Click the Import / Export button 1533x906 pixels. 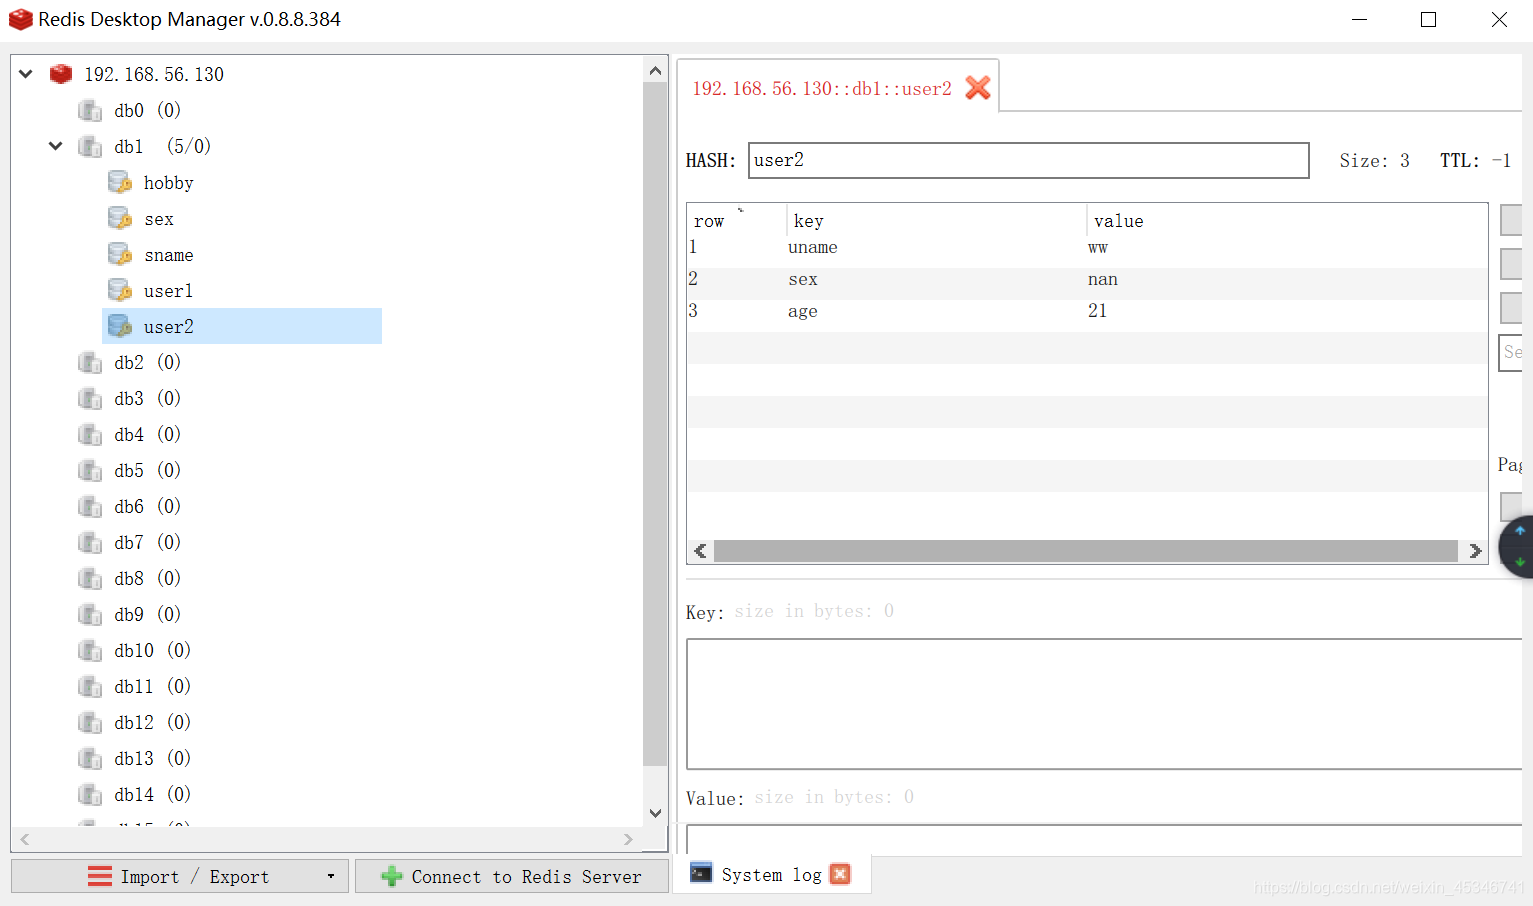coord(180,876)
